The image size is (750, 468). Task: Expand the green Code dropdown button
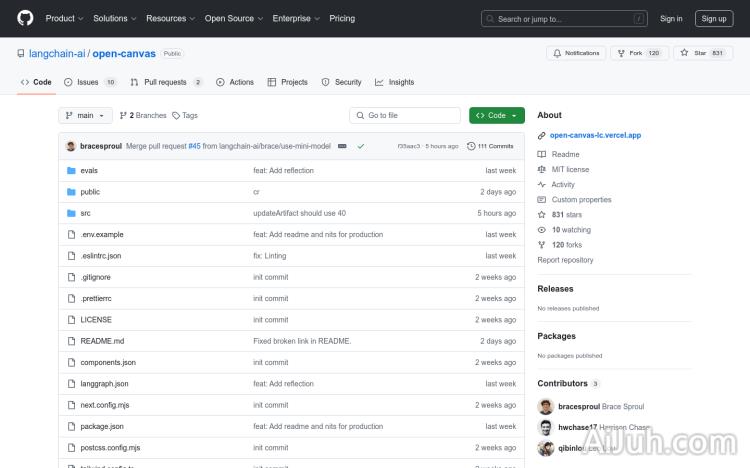pyautogui.click(x=497, y=115)
